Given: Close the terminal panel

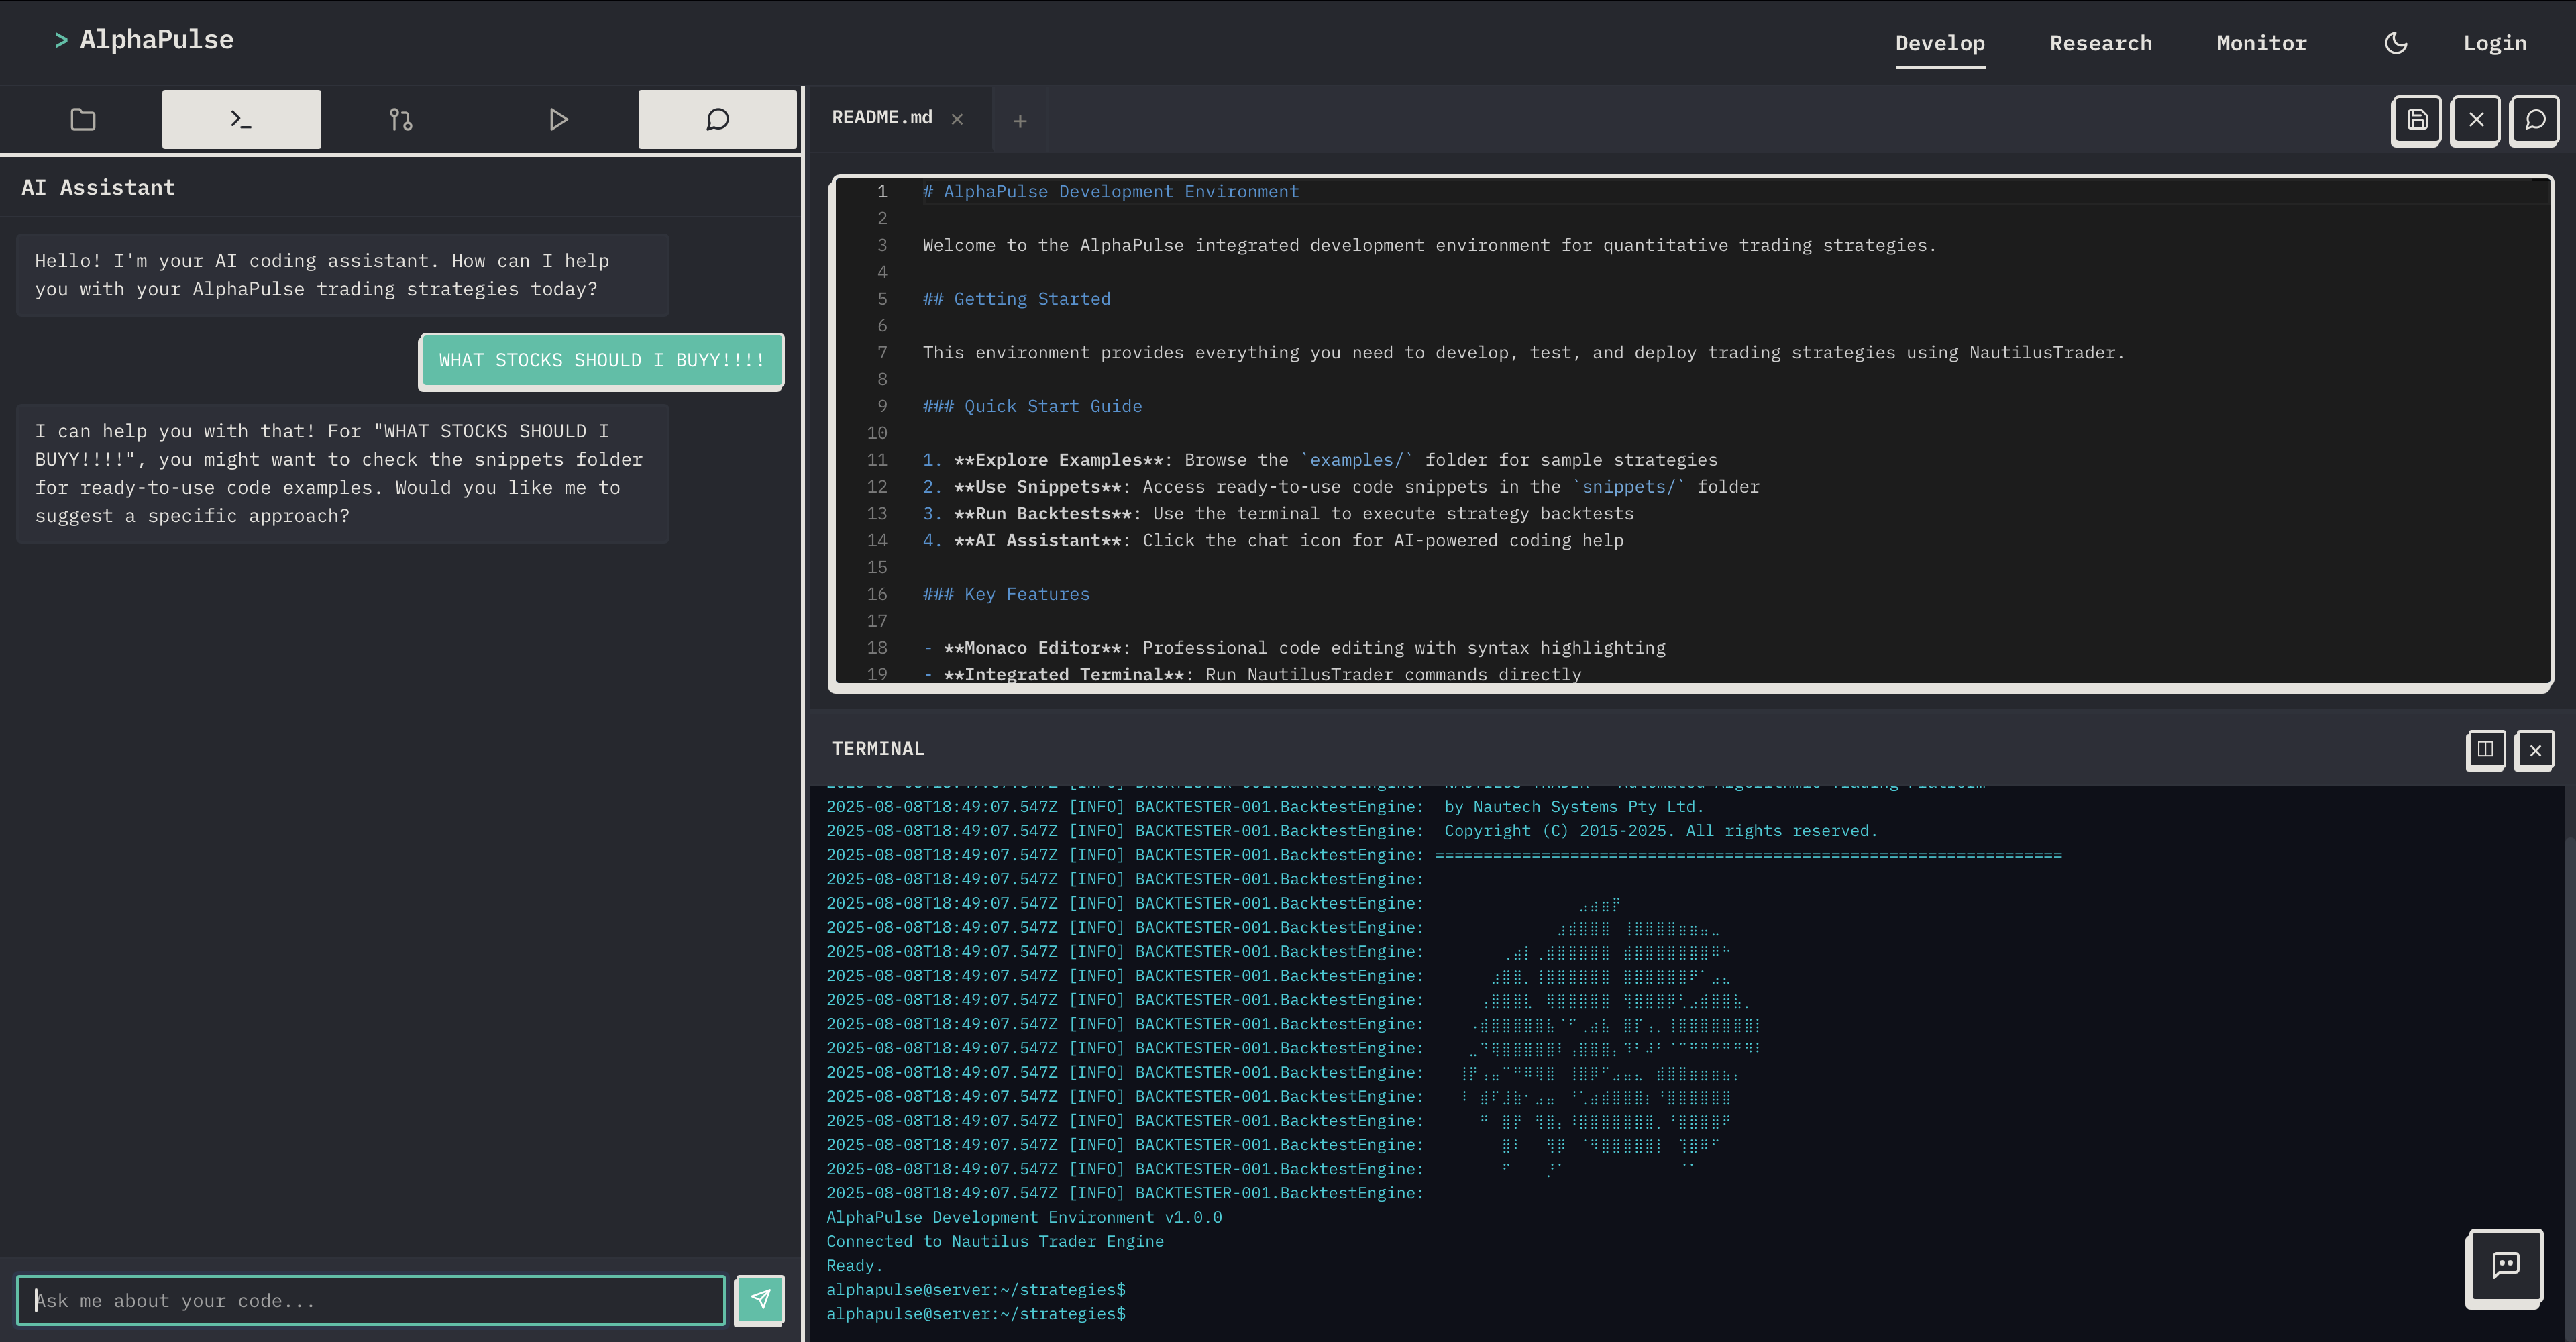Looking at the screenshot, I should [x=2535, y=749].
